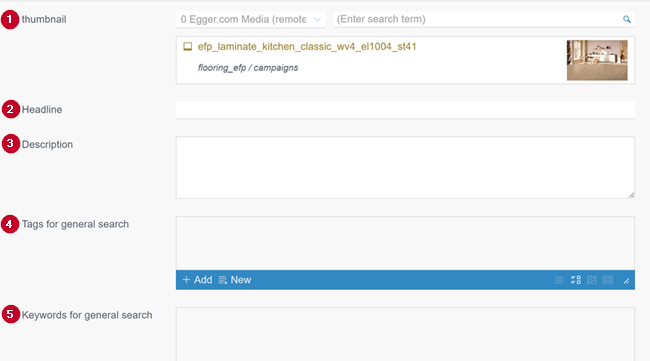Switch Tags list to thumbnails-with-text view
Screen dimensions: 650x361
(575, 280)
